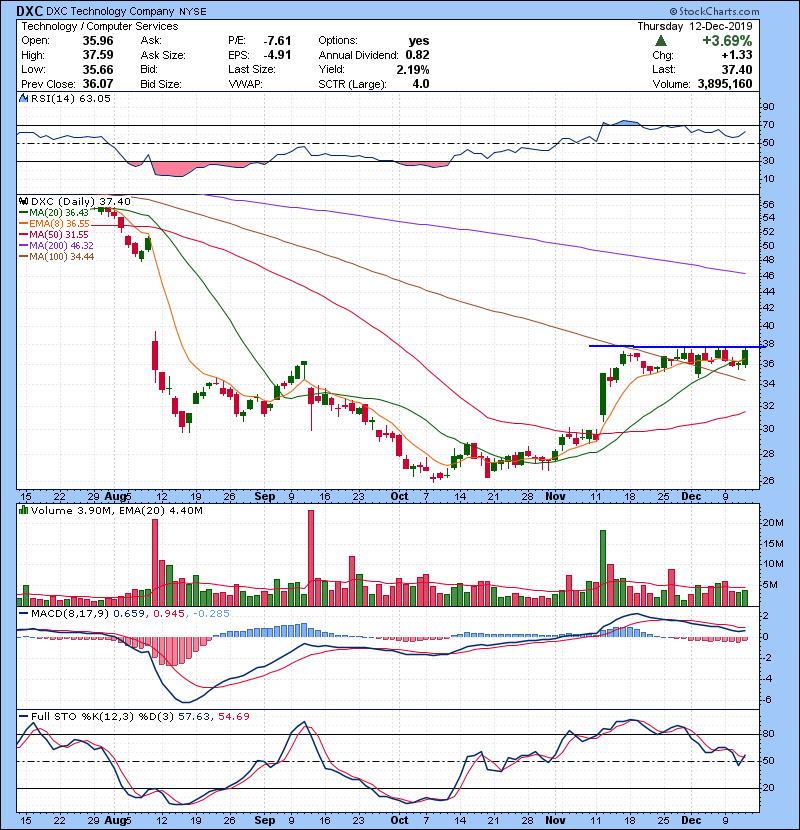800x830 pixels.
Task: Click the SCTR (Large) value 4.0
Action: click(x=421, y=84)
